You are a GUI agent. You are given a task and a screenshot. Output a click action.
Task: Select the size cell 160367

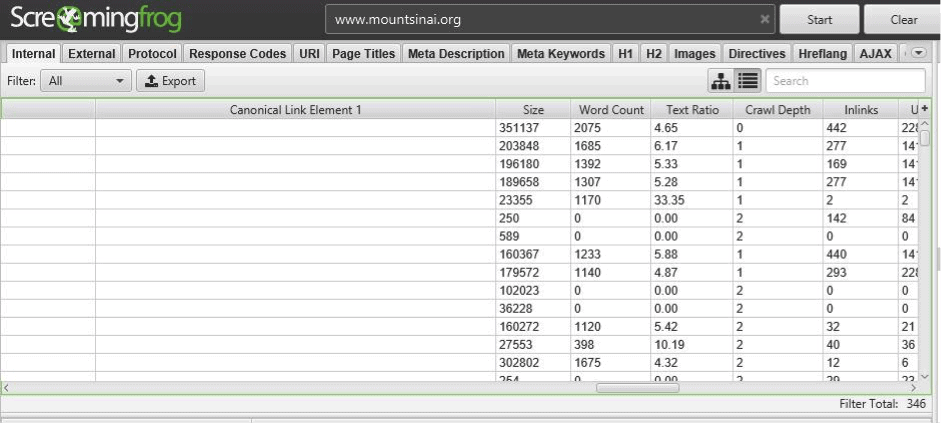[x=533, y=254]
